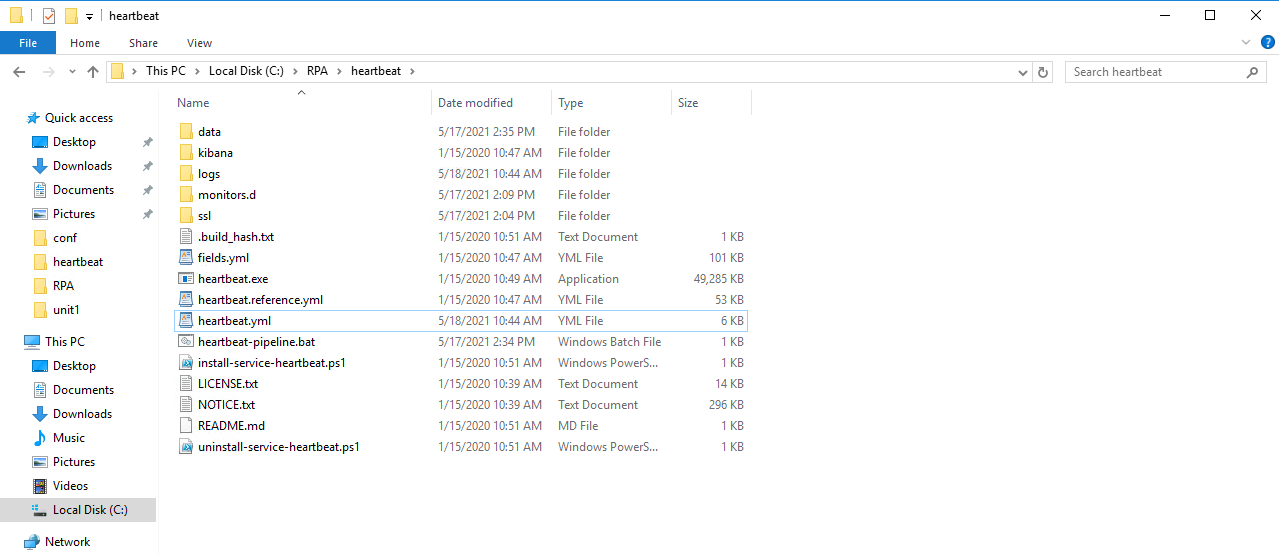Screen dimensions: 1279x555
Task: Click the data folder icon
Action: tap(186, 132)
